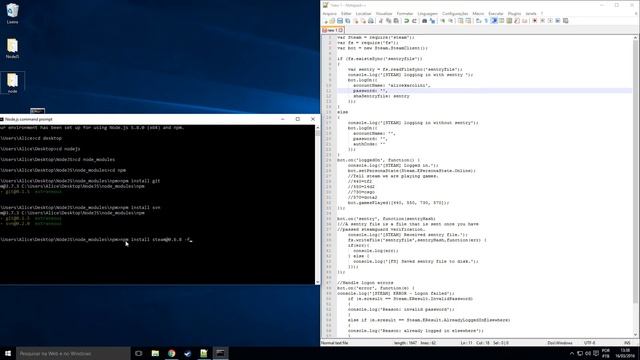Click the UTF-8 encoding status entry
The image size is (640, 360).
click(590, 343)
